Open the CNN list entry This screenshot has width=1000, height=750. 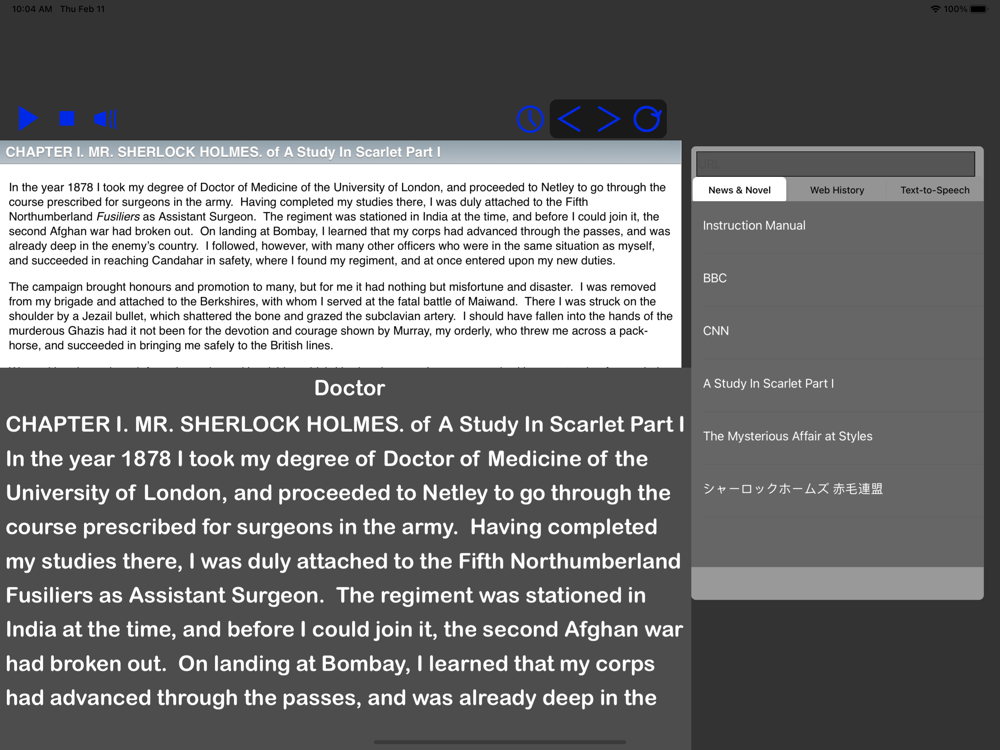point(837,332)
